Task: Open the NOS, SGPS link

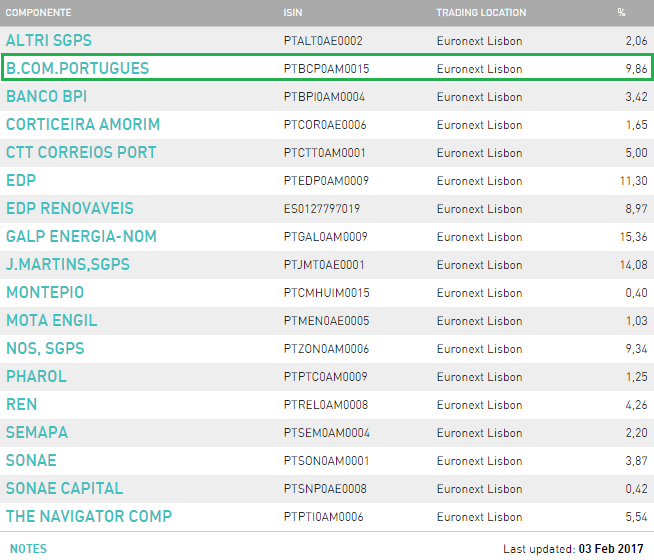Action: click(45, 348)
